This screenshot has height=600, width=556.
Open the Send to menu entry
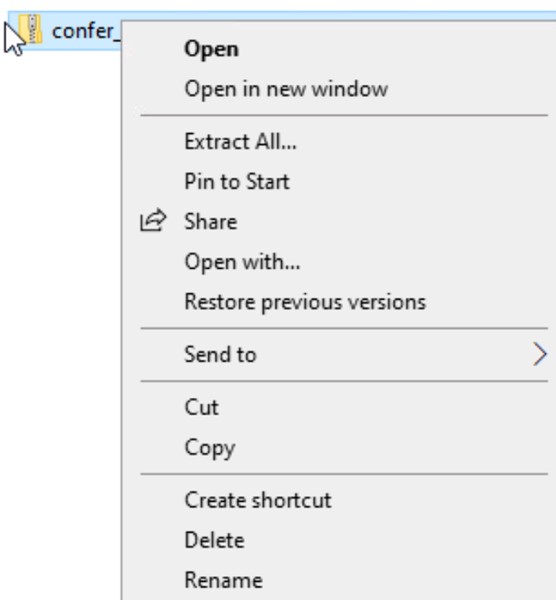pos(220,354)
